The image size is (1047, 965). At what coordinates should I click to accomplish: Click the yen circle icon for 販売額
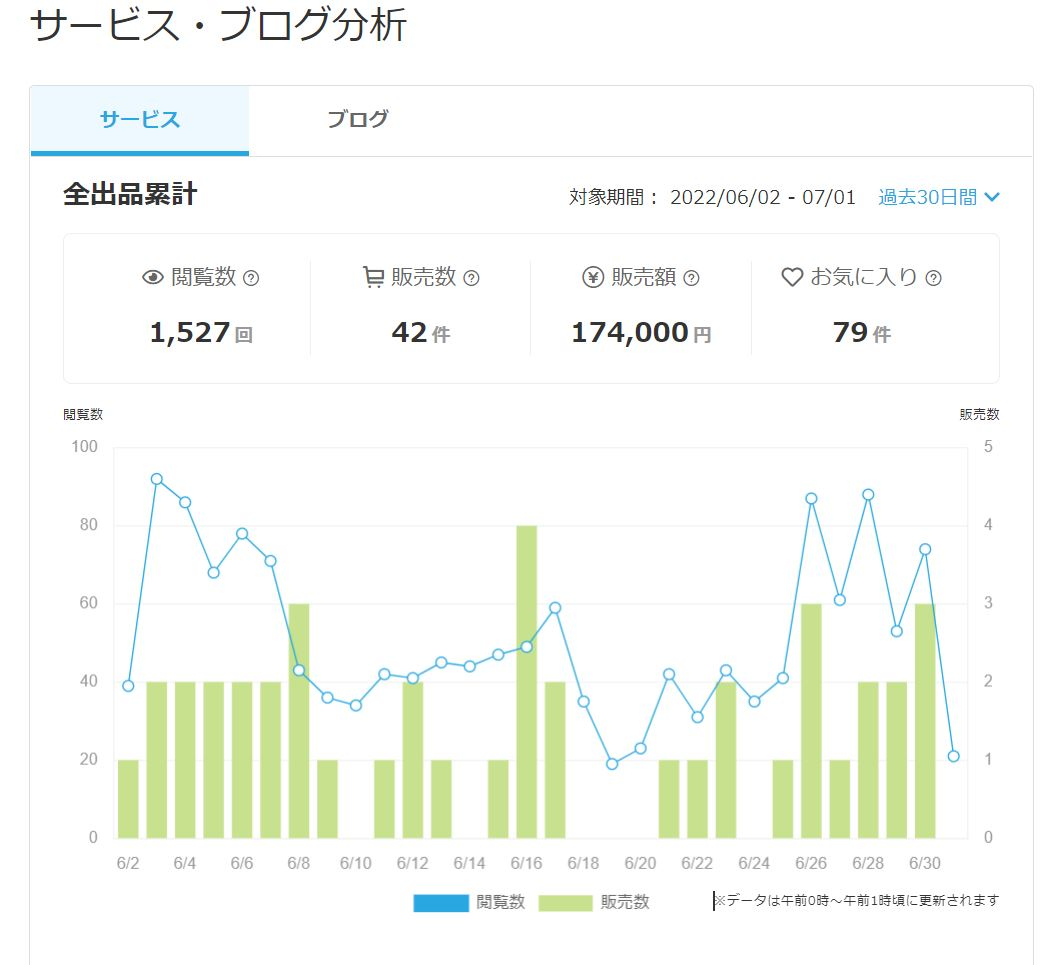(x=593, y=277)
